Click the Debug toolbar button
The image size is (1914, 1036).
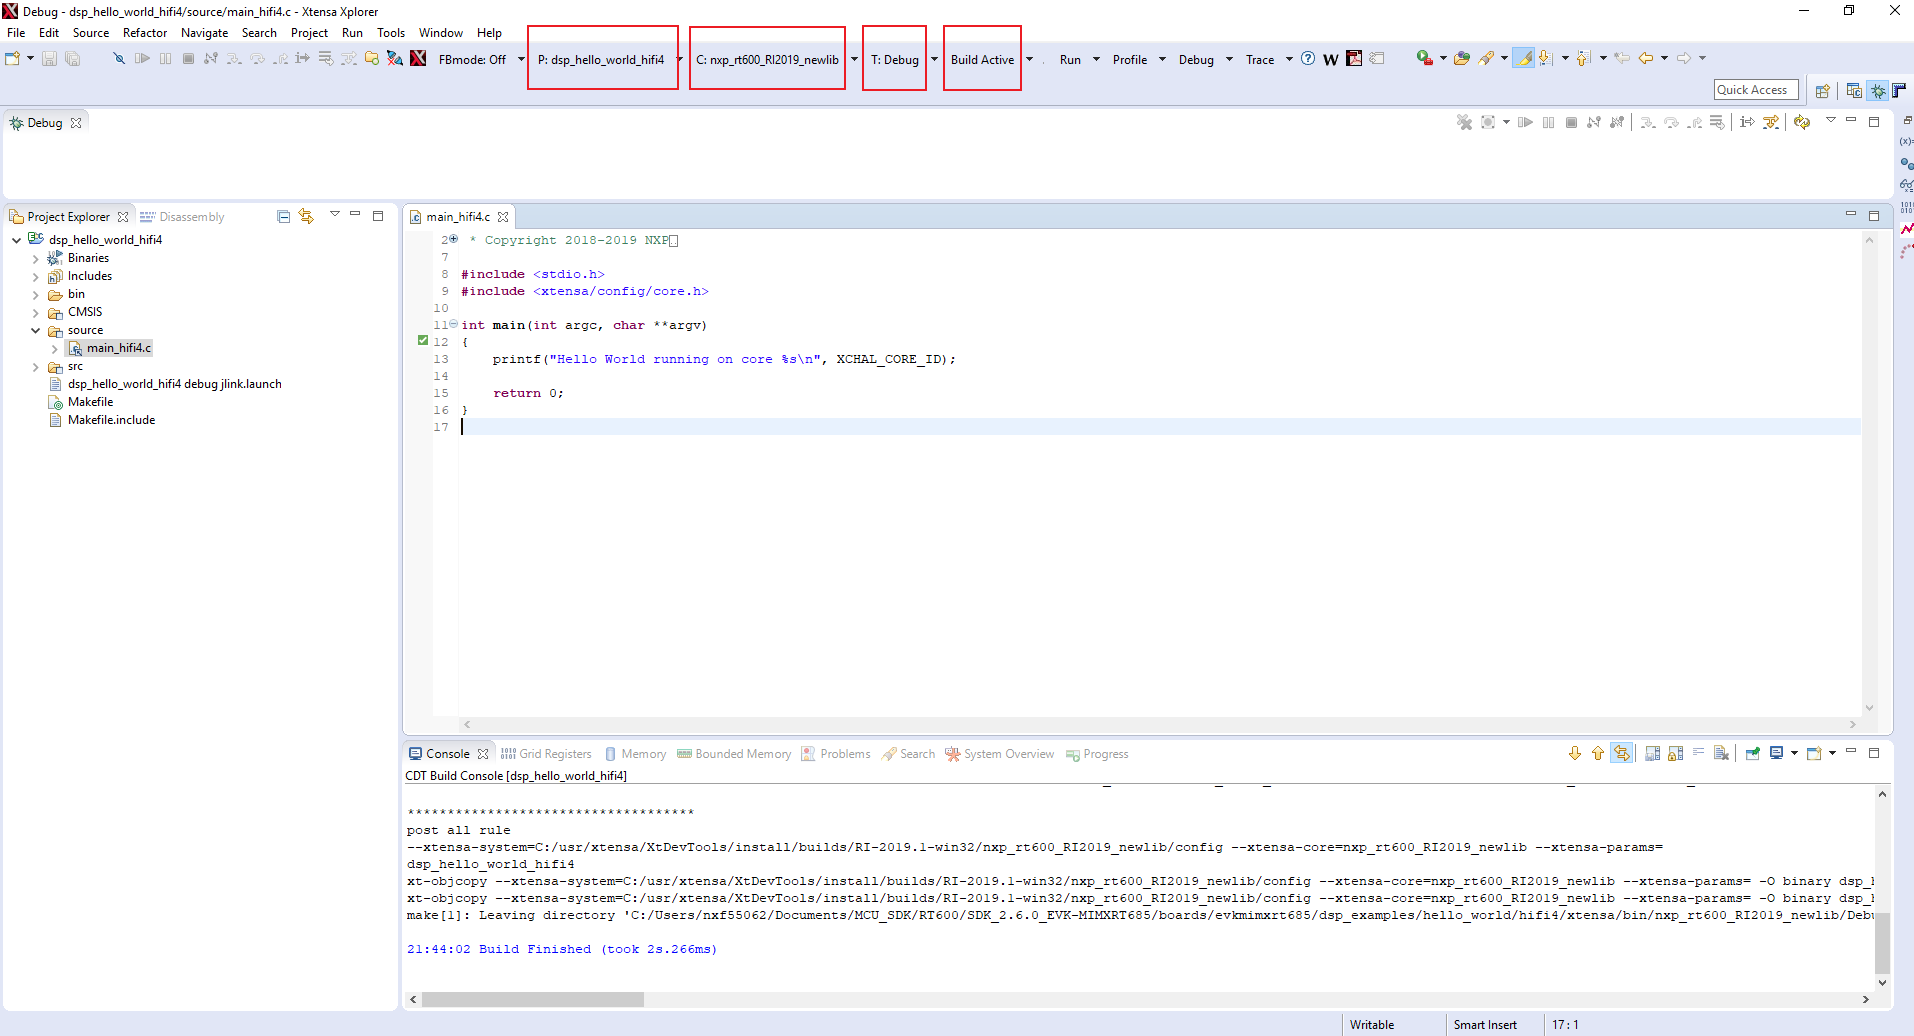click(1196, 59)
